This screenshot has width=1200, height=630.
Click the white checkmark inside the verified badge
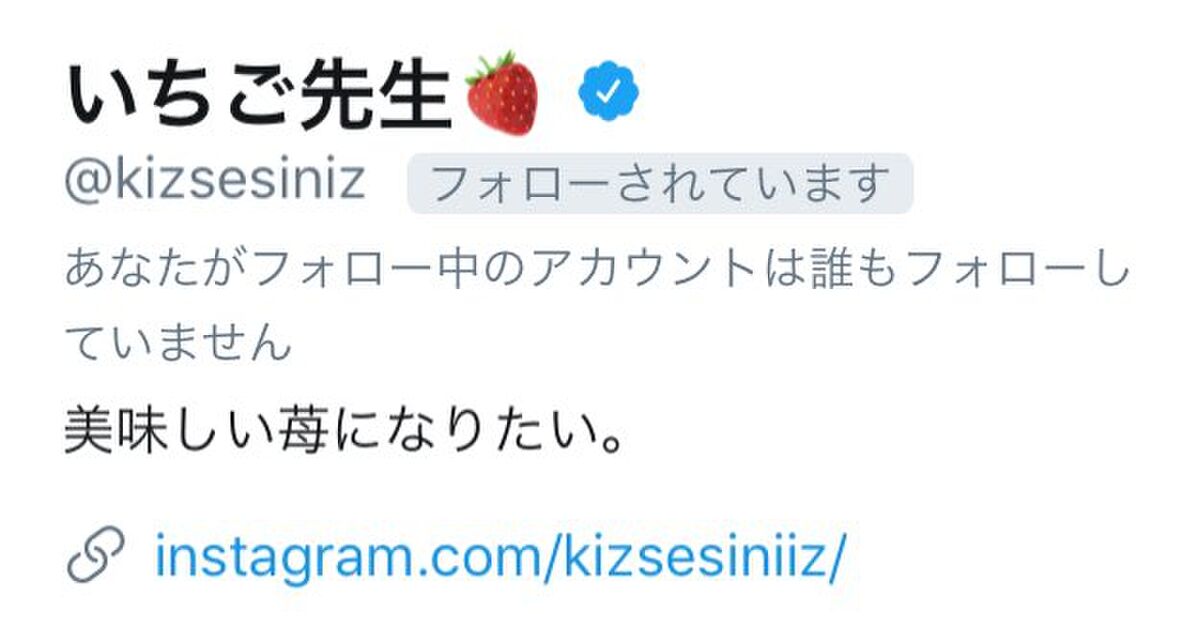609,93
